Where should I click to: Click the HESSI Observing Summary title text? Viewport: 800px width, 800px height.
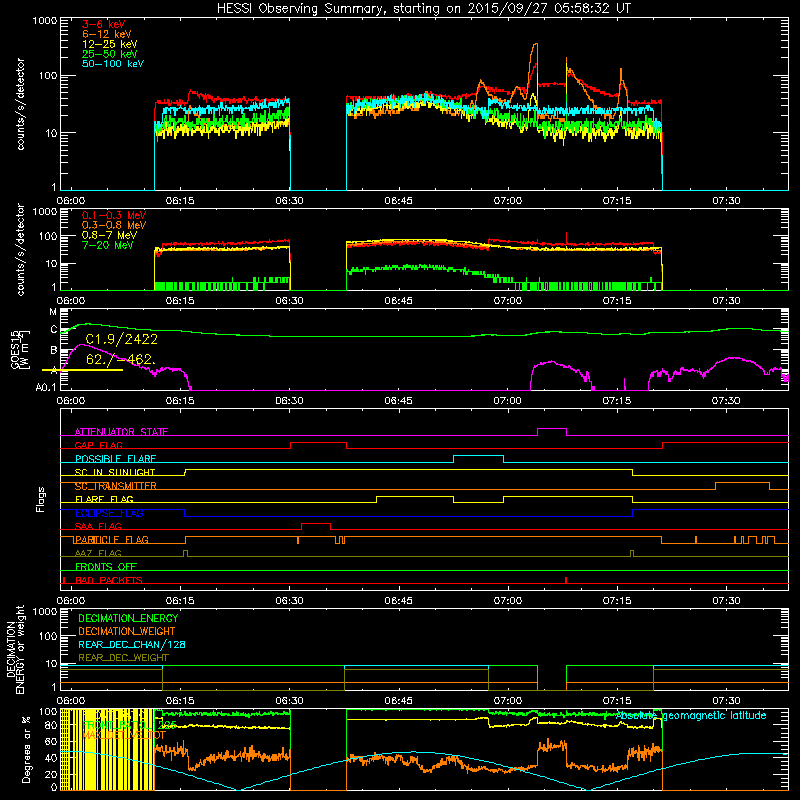click(x=423, y=9)
